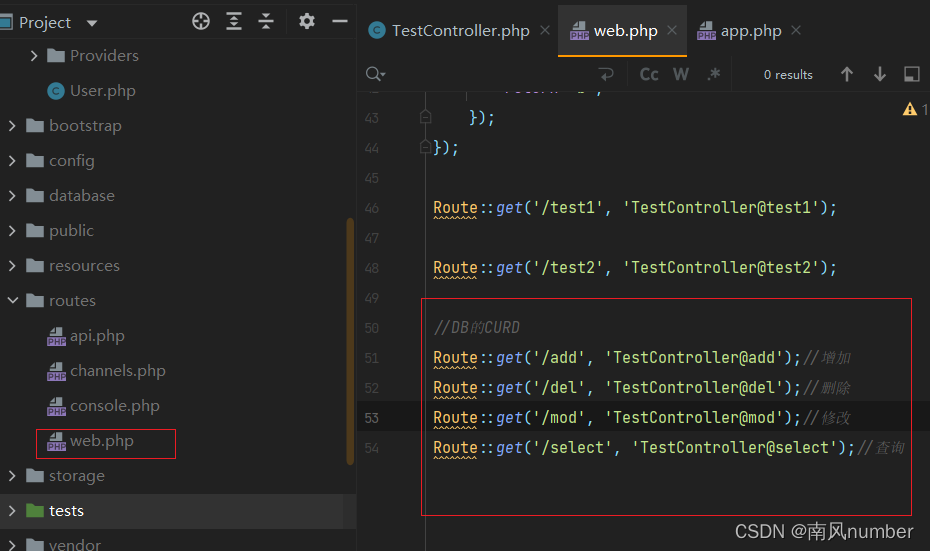Viewport: 930px width, 551px height.
Task: Click the '/del' route code line
Action: (617, 388)
